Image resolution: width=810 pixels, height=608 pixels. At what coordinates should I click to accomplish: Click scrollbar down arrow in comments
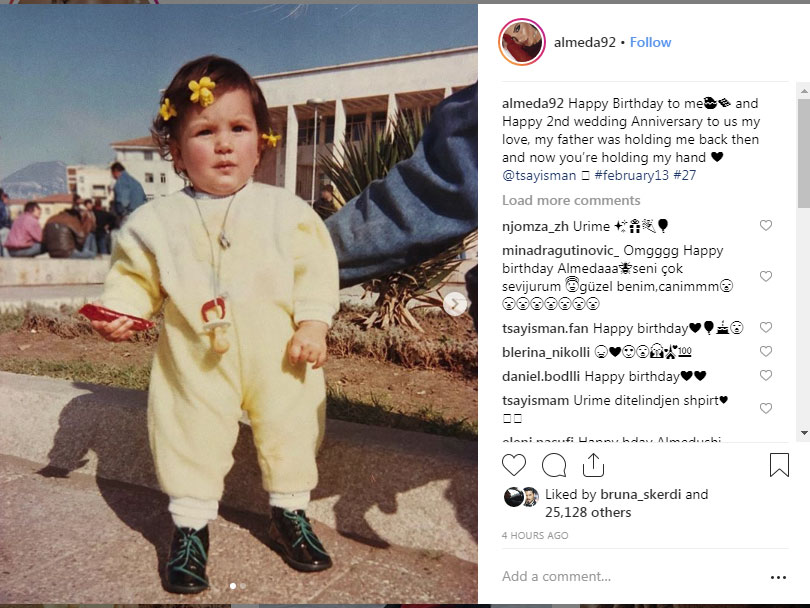pyautogui.click(x=804, y=433)
